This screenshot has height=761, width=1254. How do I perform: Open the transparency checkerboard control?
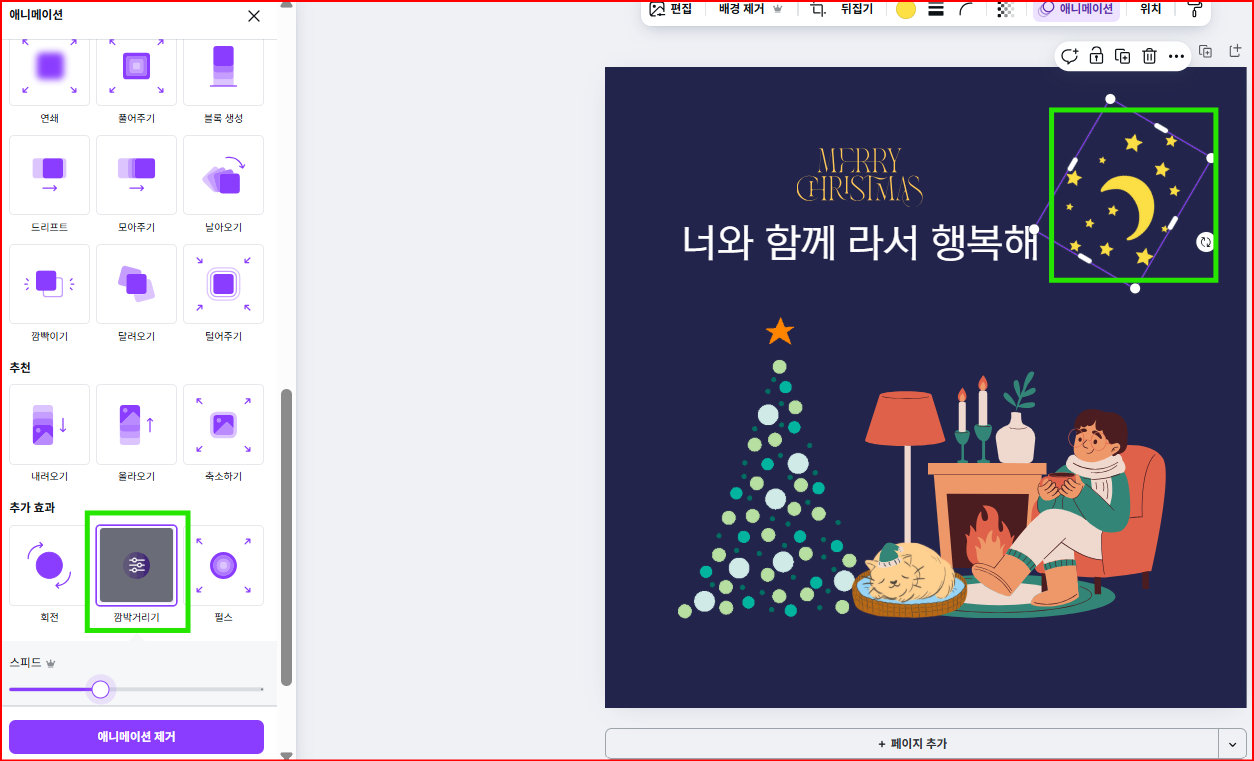point(1007,10)
